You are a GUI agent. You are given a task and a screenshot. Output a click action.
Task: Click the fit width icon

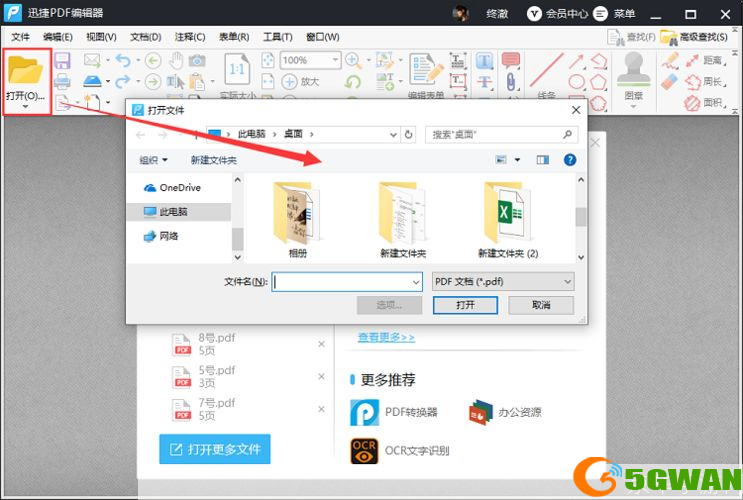268,82
